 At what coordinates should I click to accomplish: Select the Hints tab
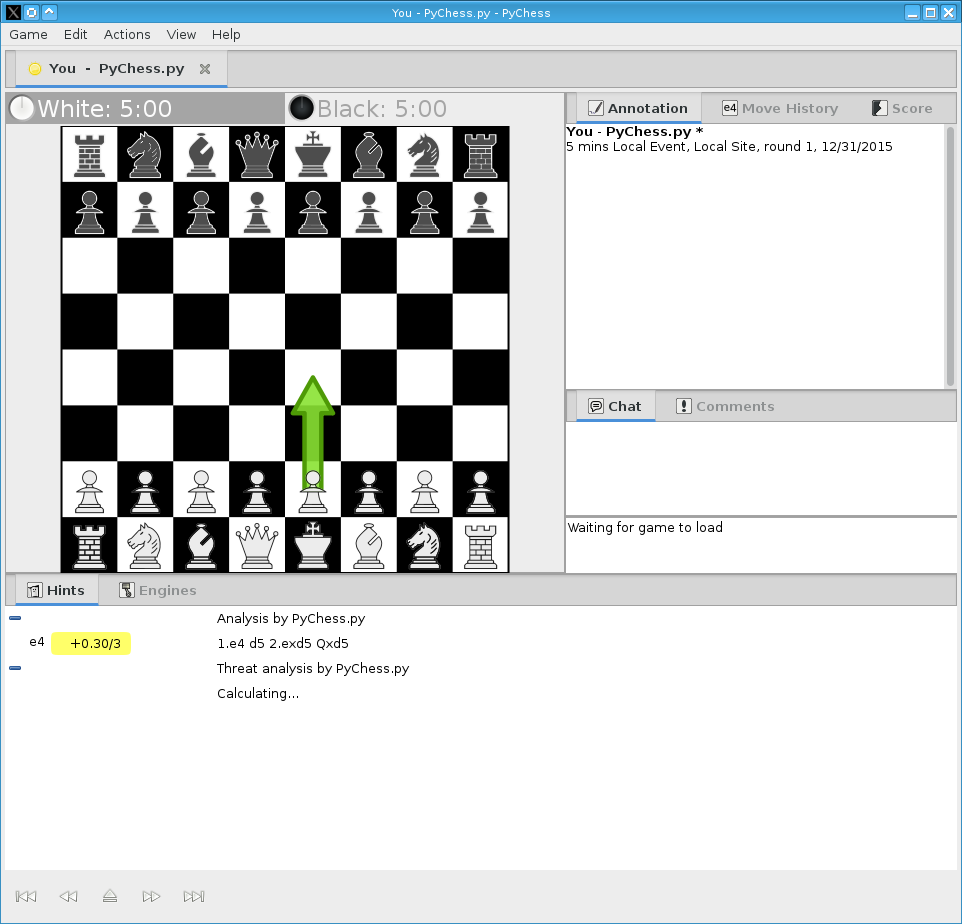tap(56, 590)
